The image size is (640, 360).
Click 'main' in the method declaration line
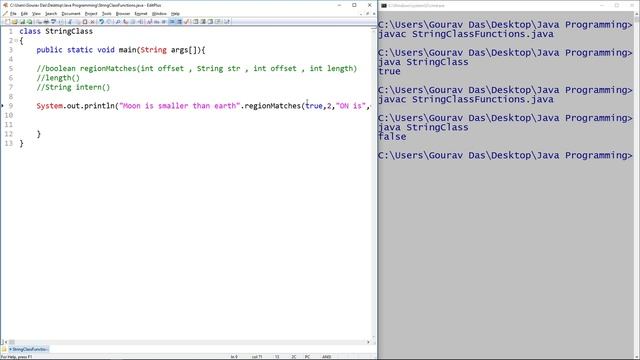click(x=127, y=50)
